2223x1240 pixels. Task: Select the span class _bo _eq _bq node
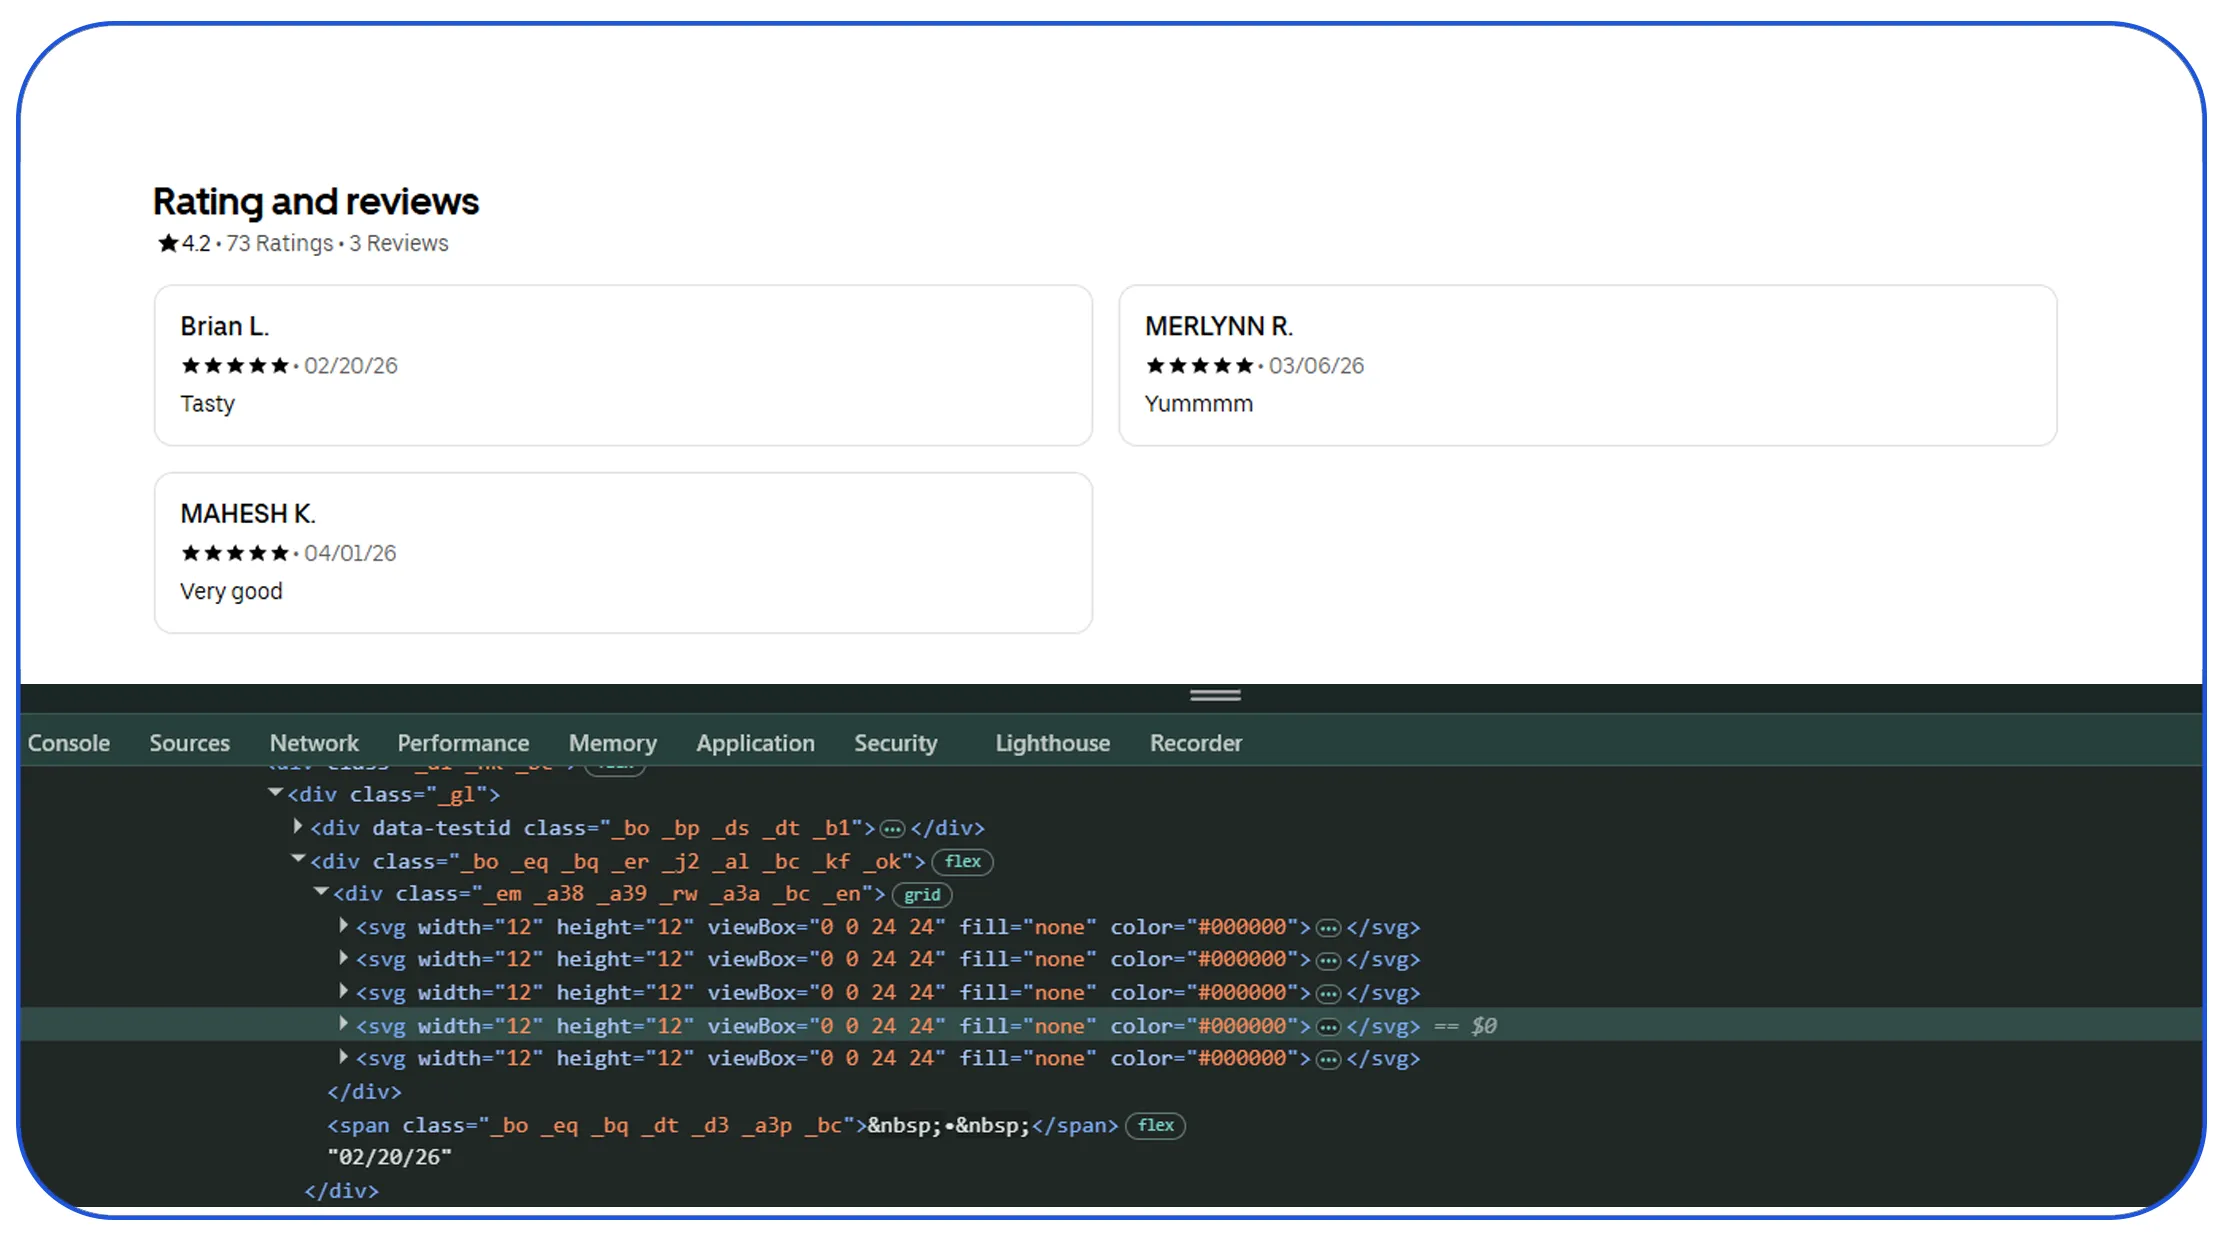[722, 1125]
